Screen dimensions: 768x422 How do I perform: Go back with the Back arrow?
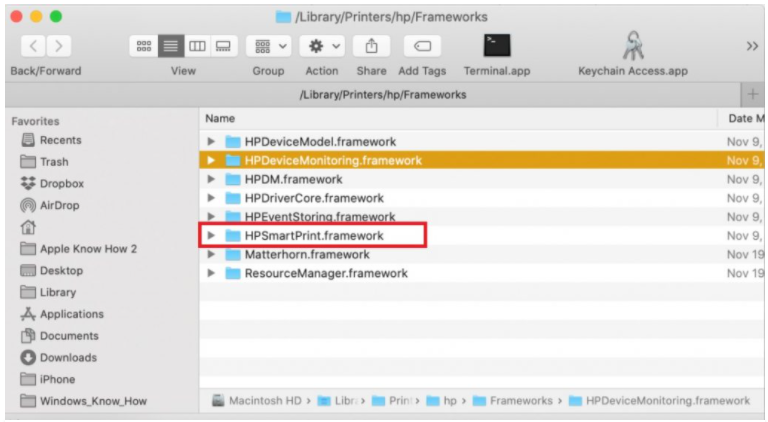[x=32, y=46]
